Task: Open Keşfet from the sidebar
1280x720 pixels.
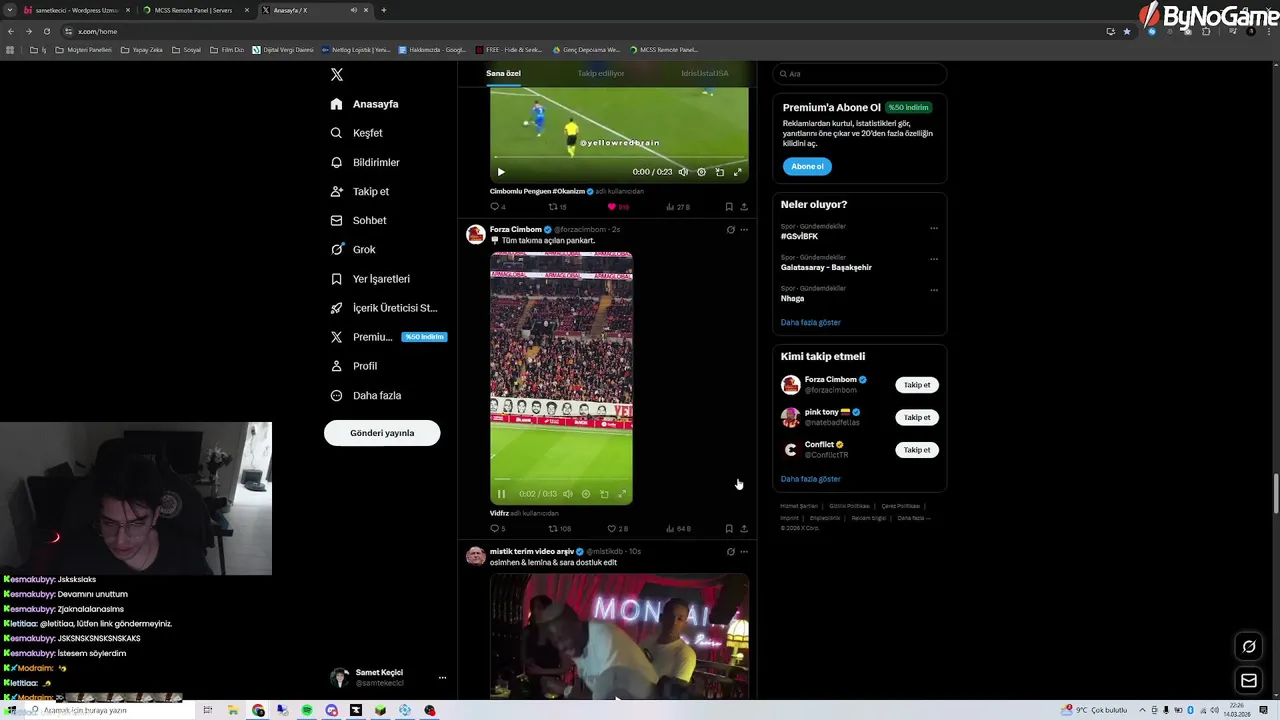Action: 356,133
